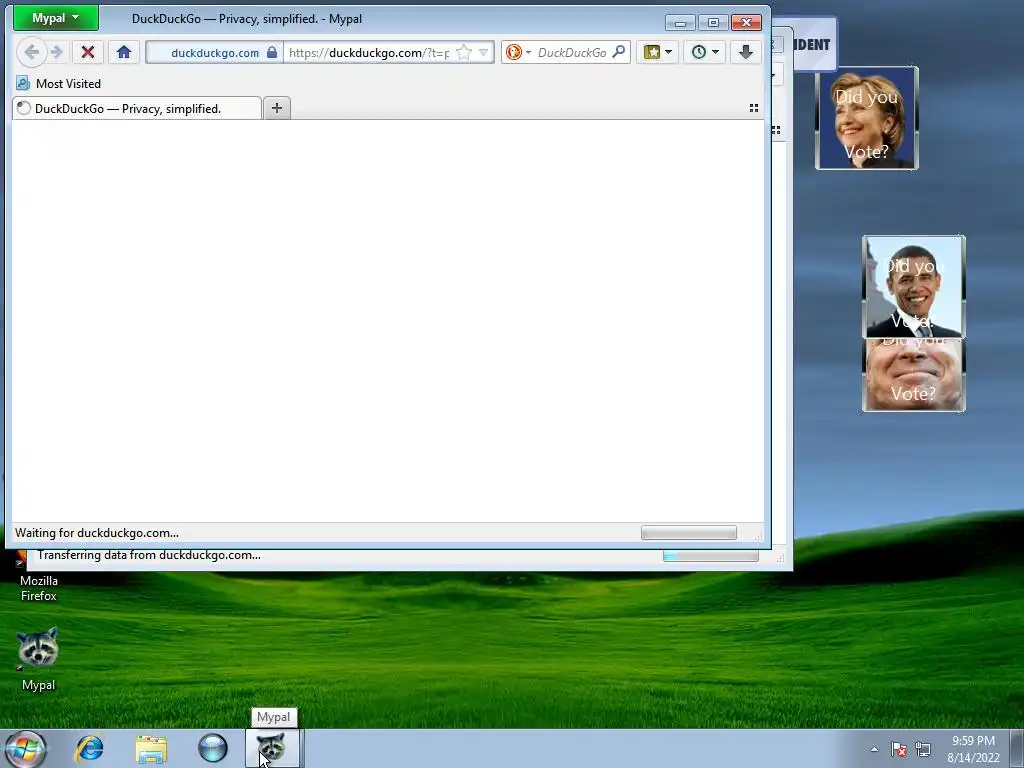Go back with the back arrow
This screenshot has width=1024, height=768.
click(31, 52)
